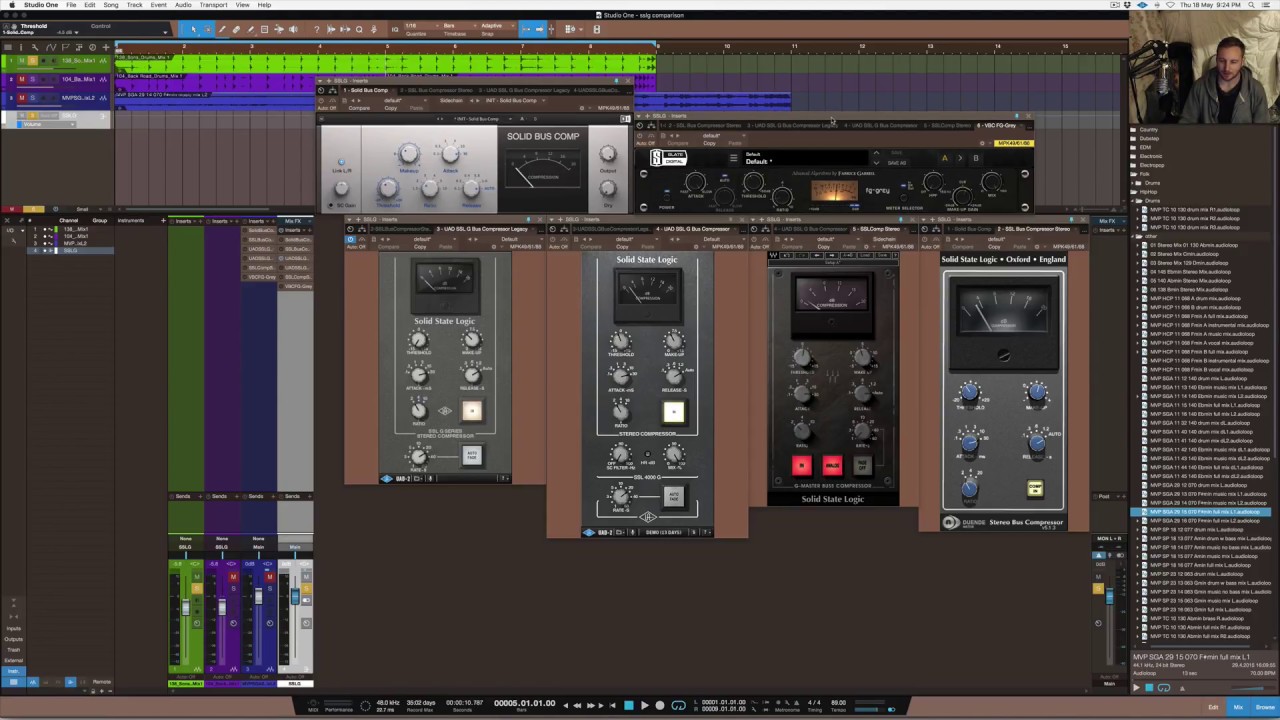Click the question mark help icon in toolbar
The width and height of the screenshot is (1280, 720).
317,29
